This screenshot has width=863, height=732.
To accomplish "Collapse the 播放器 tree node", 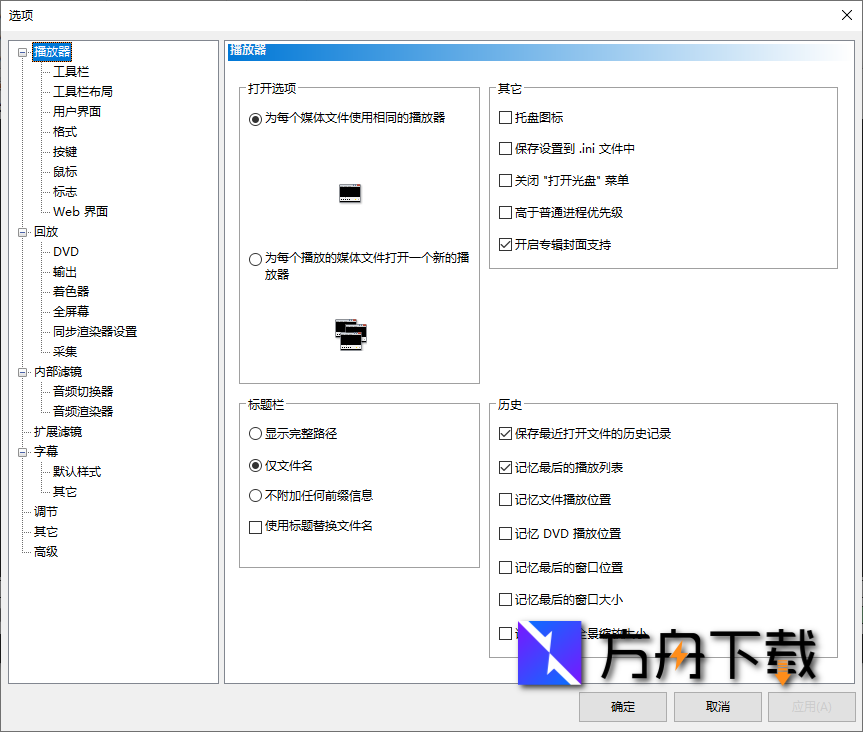I will (x=22, y=51).
